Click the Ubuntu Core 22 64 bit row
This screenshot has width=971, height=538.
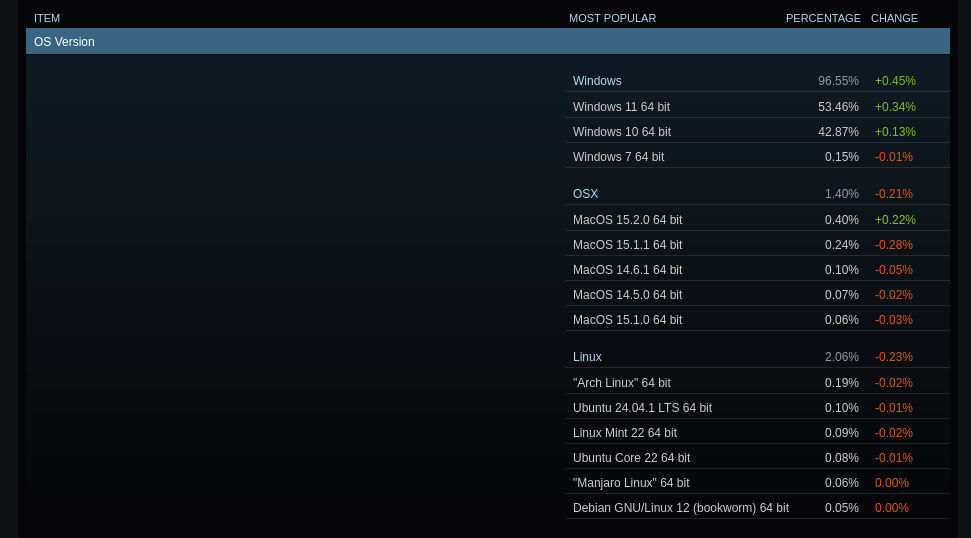(x=757, y=458)
